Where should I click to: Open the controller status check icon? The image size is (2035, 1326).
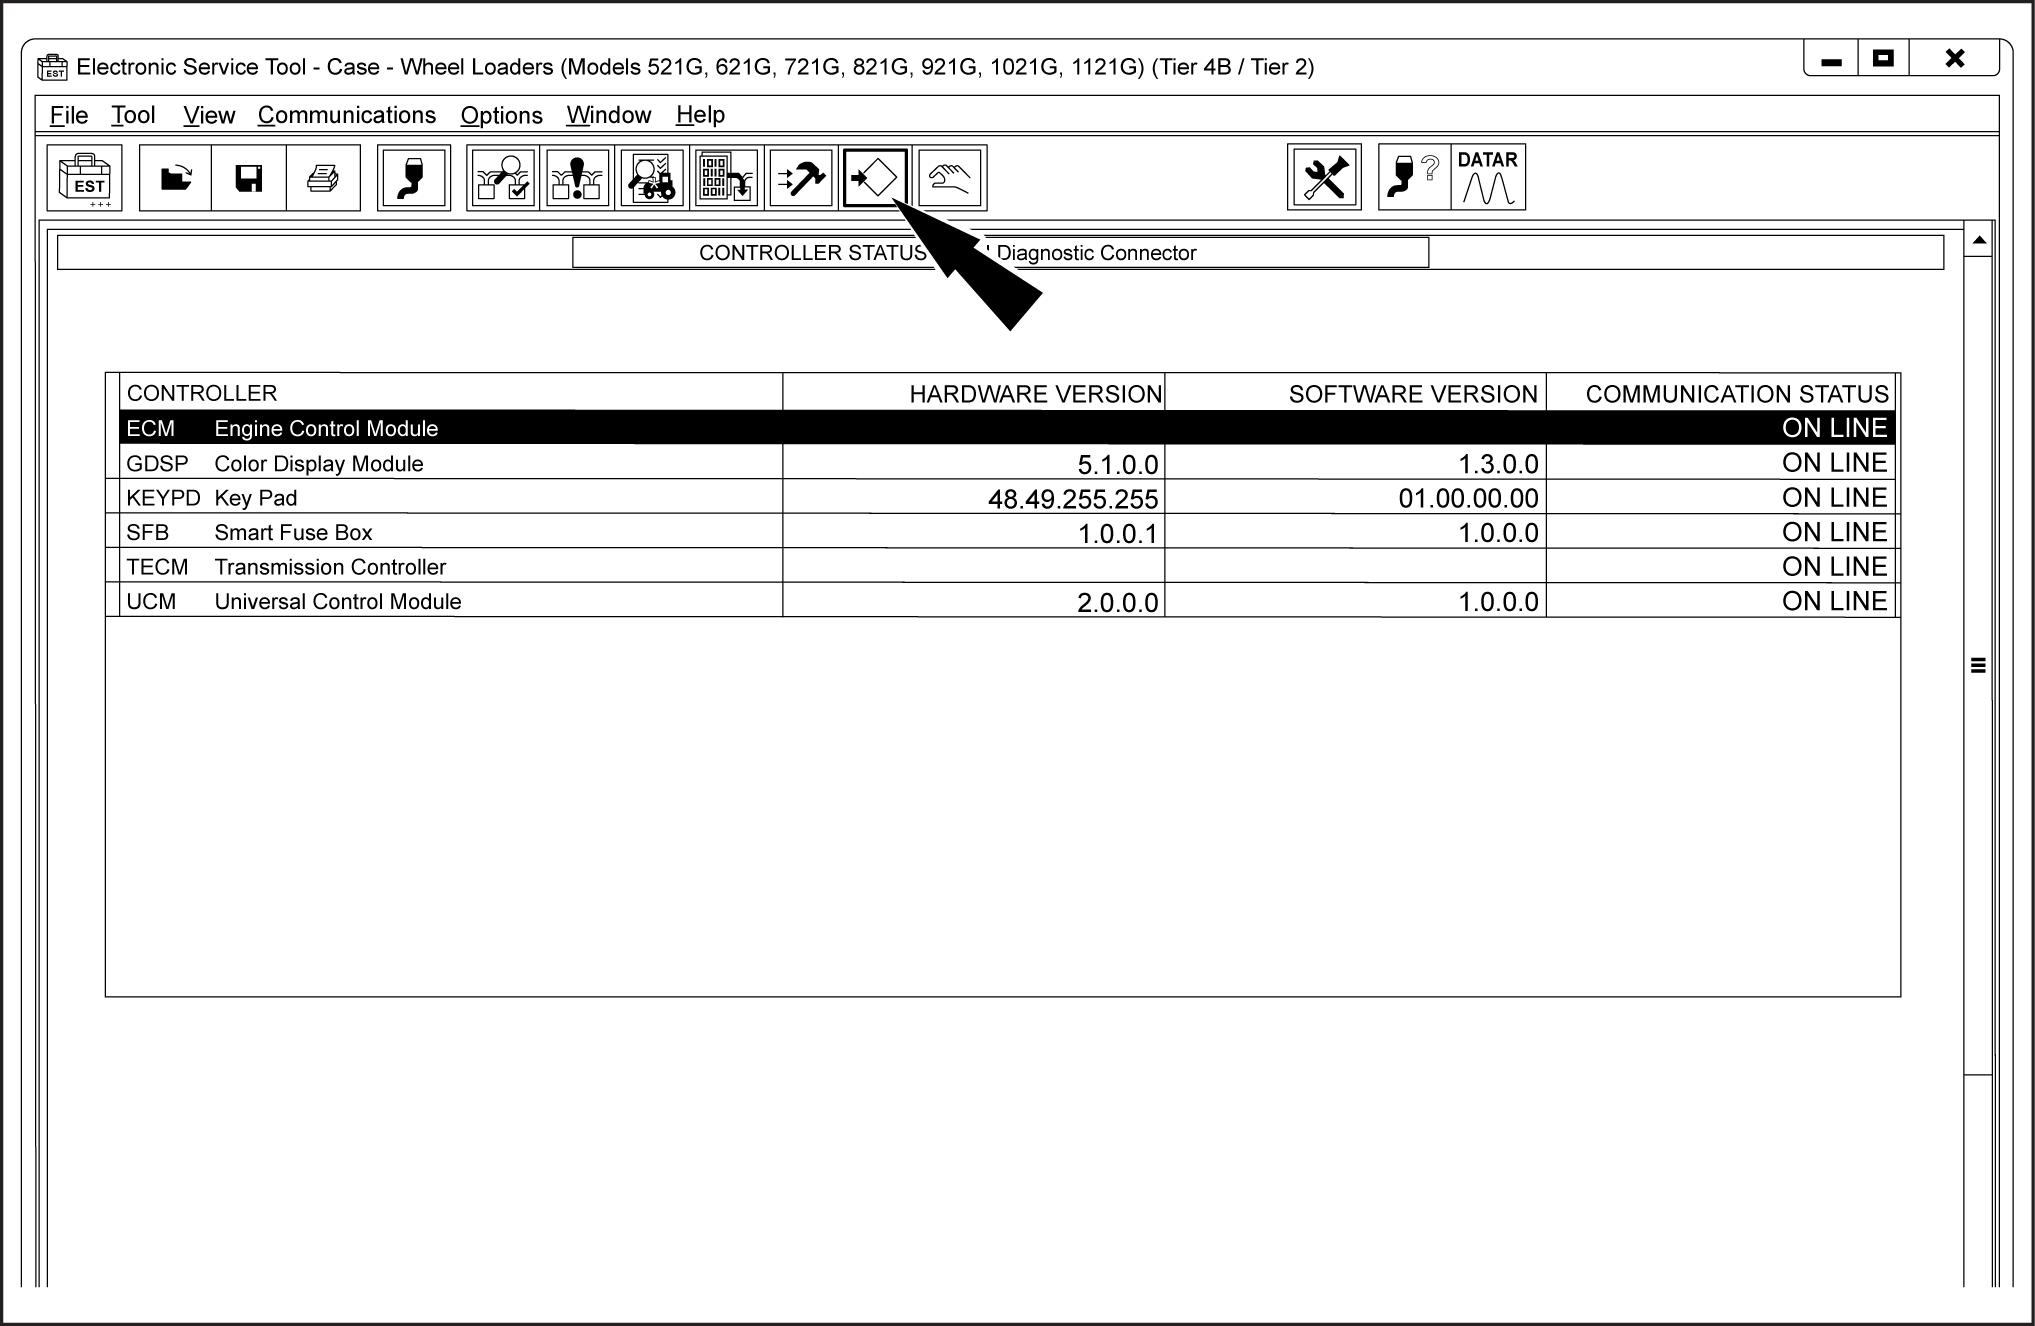[x=503, y=178]
